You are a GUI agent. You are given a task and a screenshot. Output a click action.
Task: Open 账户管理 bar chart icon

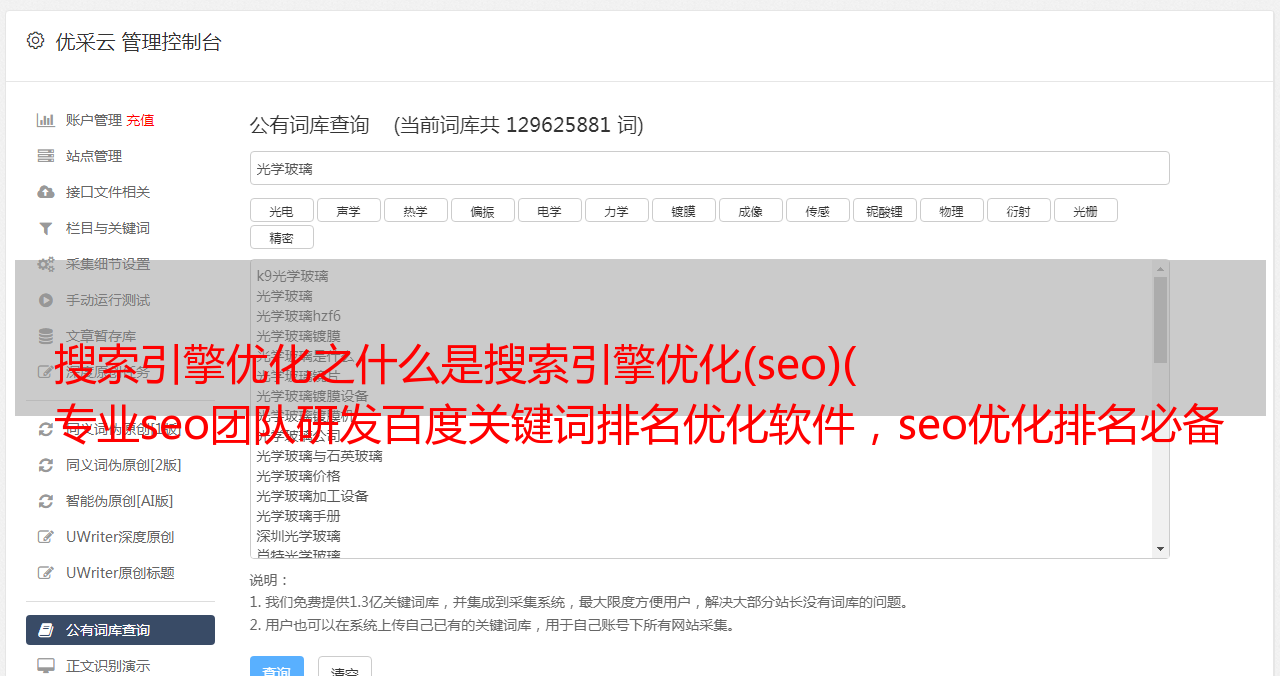point(45,120)
